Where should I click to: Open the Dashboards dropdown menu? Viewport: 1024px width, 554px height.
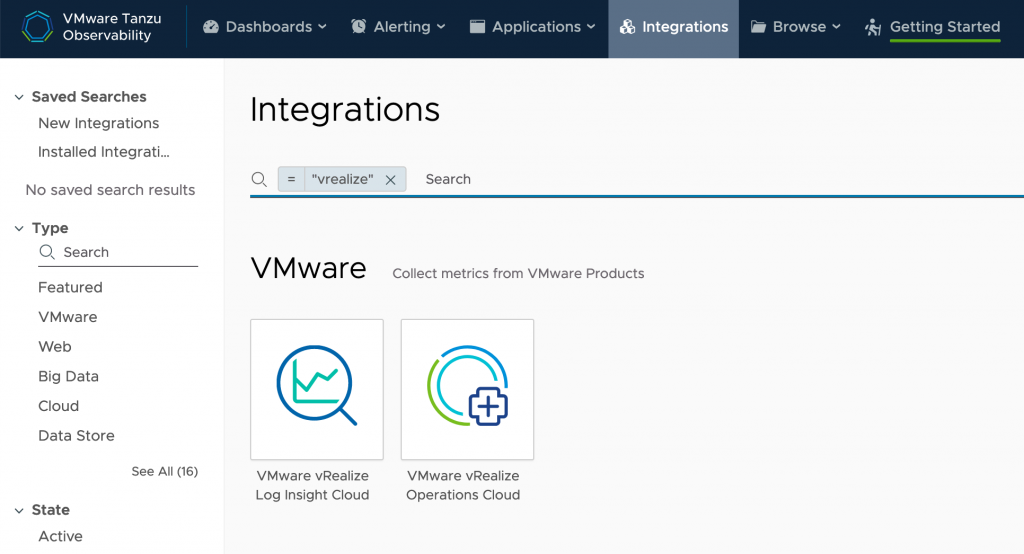tap(264, 27)
